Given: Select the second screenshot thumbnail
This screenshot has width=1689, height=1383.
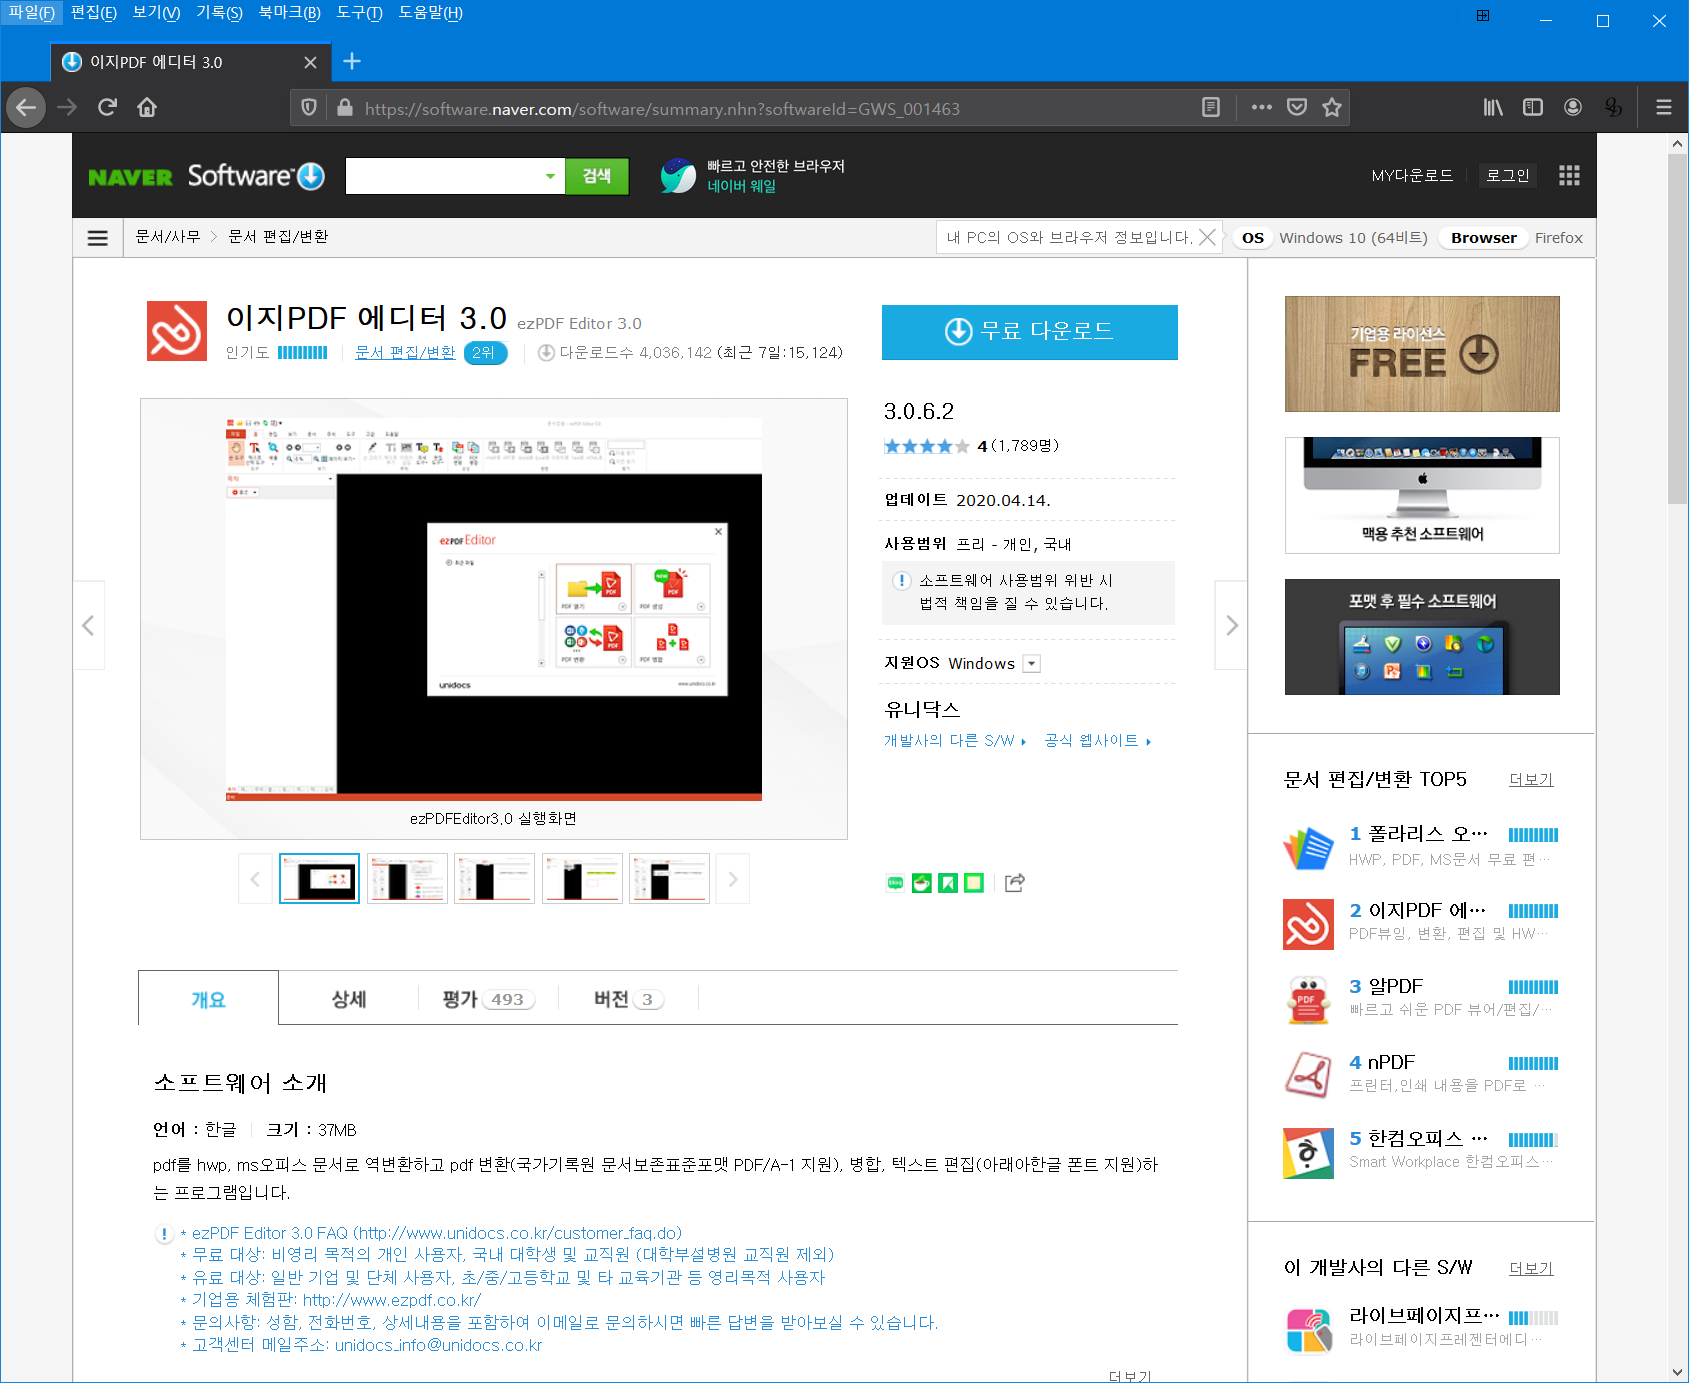Looking at the screenshot, I should (407, 879).
